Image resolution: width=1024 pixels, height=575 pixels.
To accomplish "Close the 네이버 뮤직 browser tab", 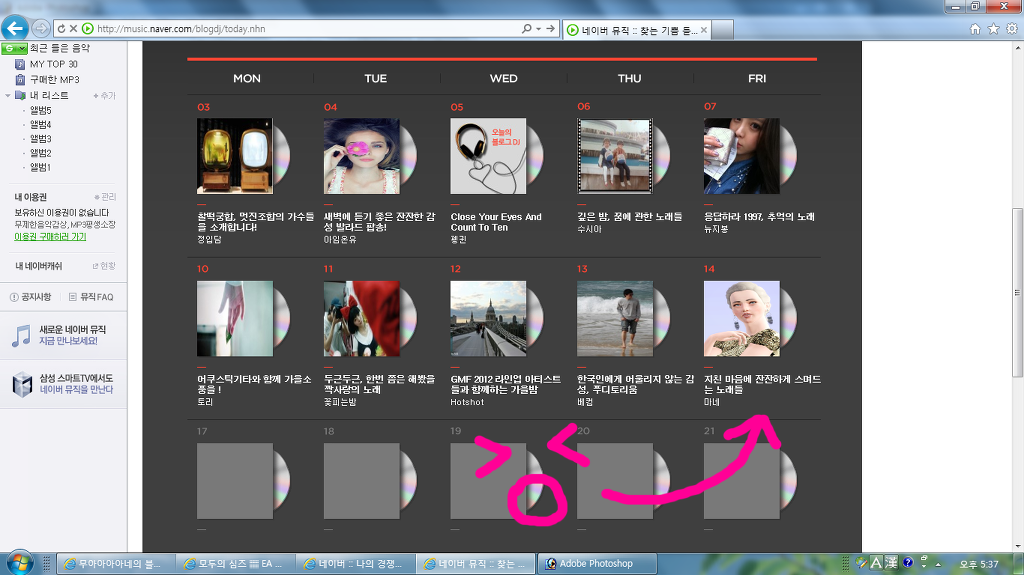I will coord(704,30).
